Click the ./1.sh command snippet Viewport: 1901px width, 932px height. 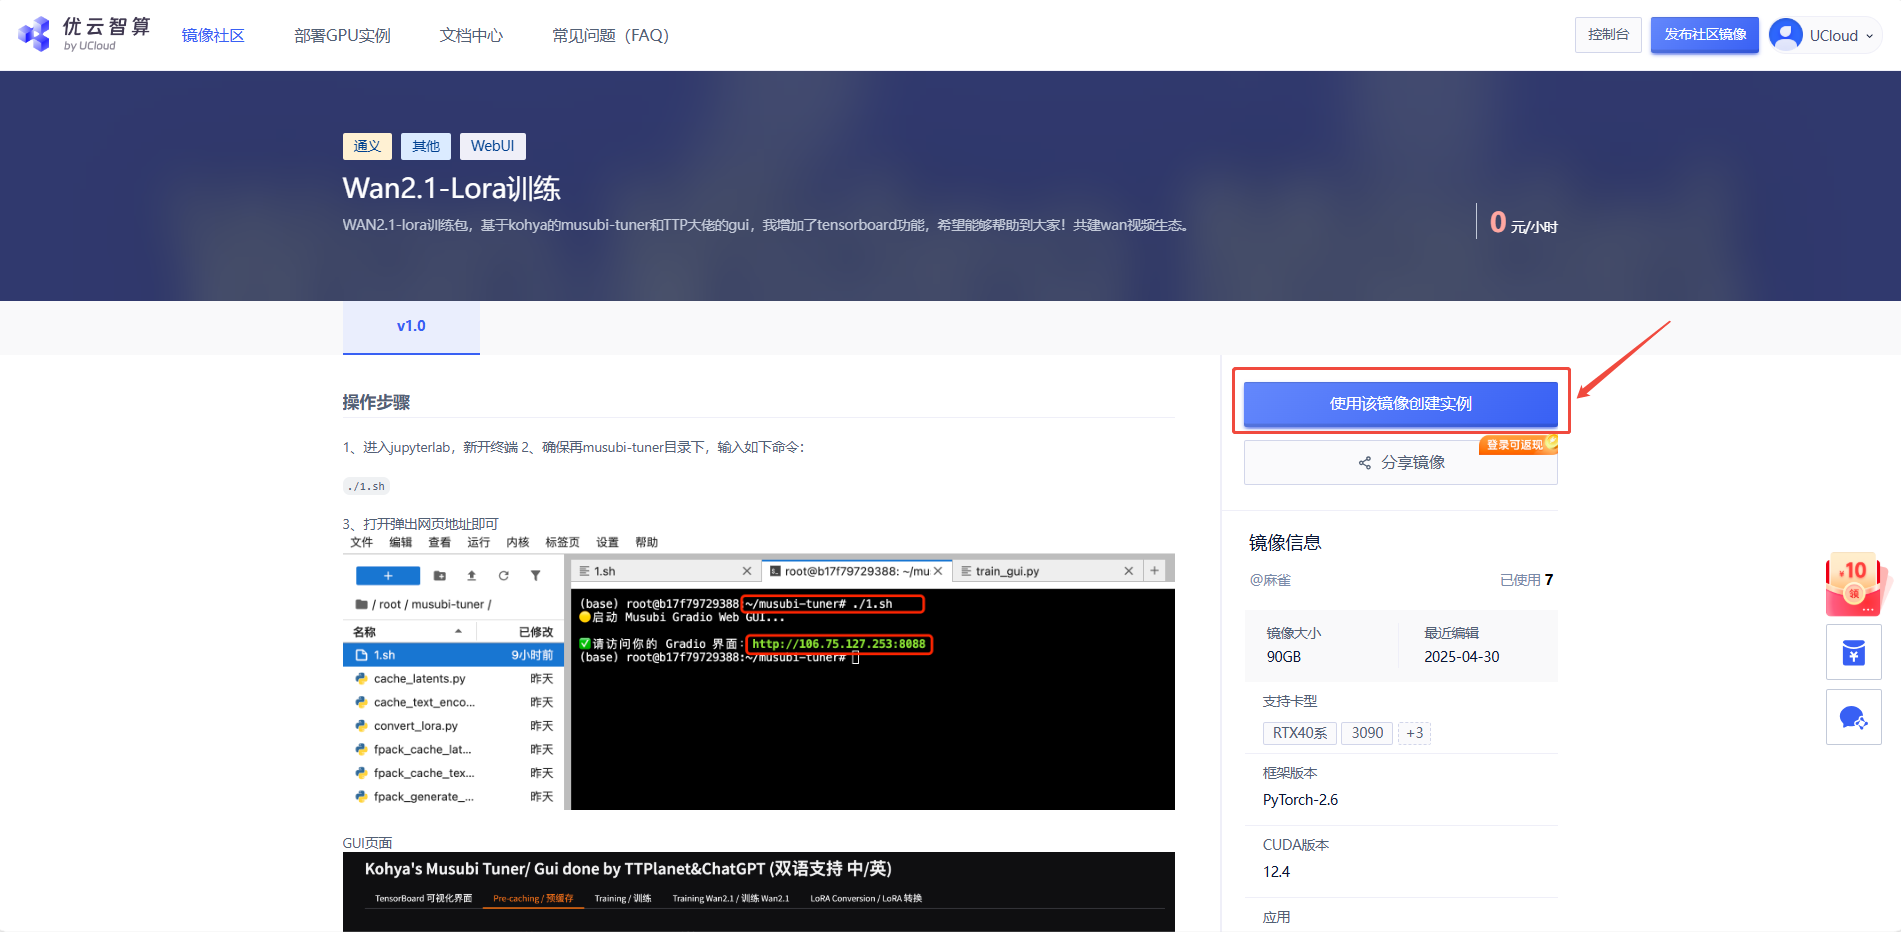pyautogui.click(x=366, y=486)
